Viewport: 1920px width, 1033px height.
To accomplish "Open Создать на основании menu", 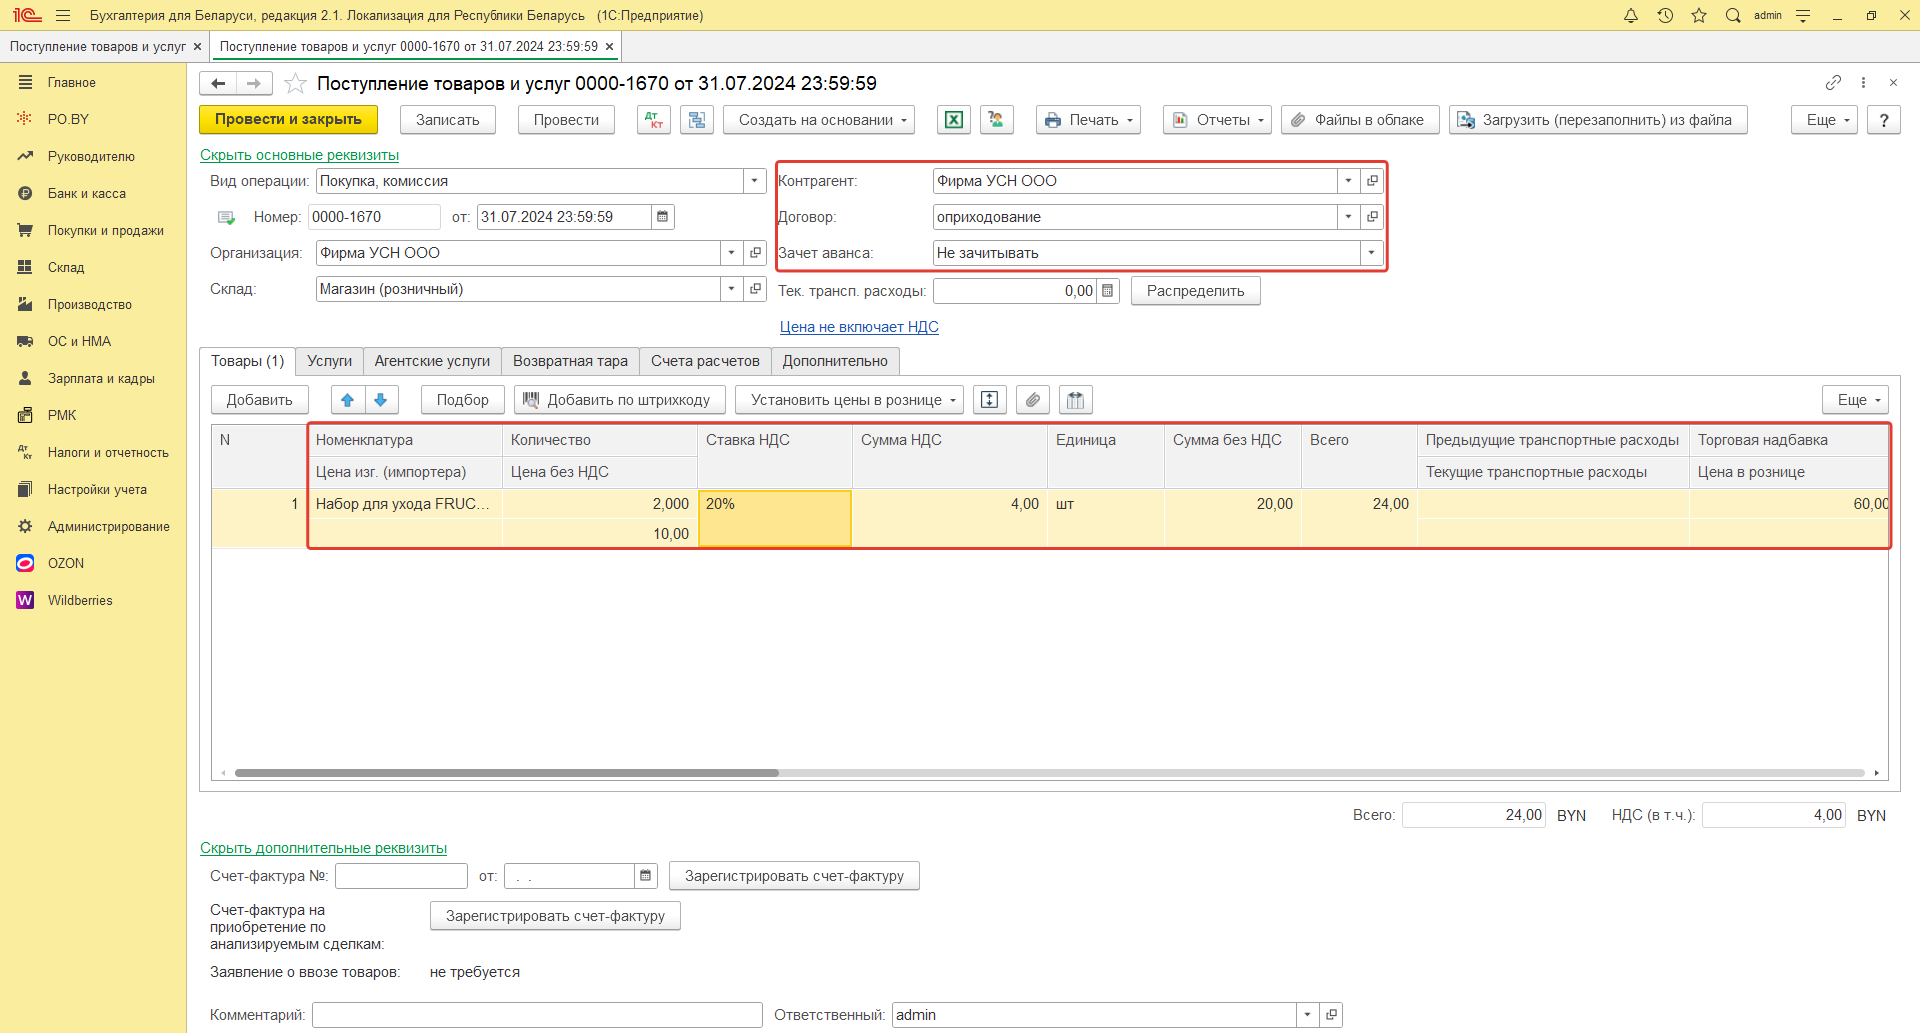I will [819, 120].
